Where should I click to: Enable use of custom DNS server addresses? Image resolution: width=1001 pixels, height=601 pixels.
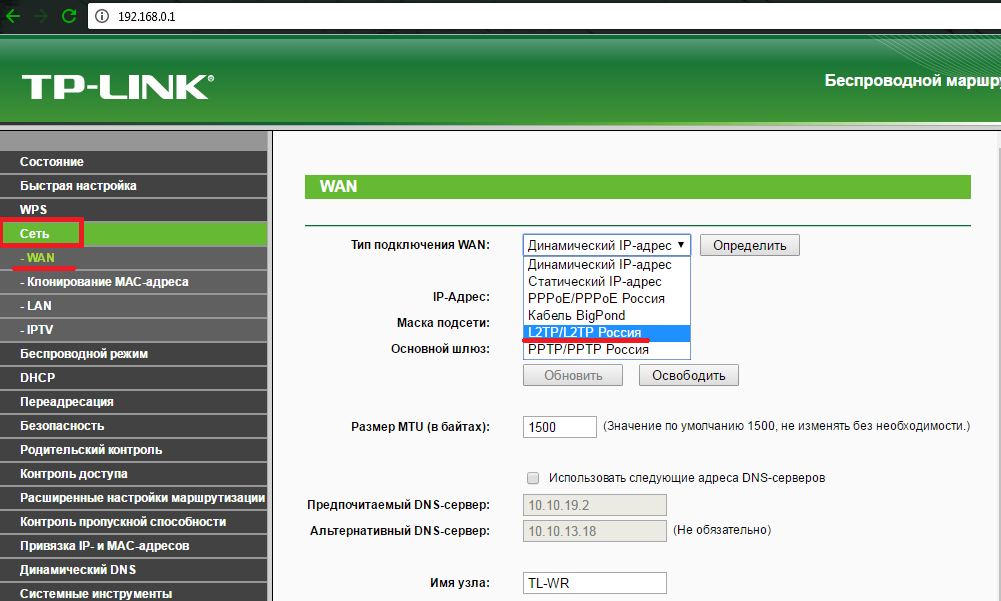(x=533, y=478)
